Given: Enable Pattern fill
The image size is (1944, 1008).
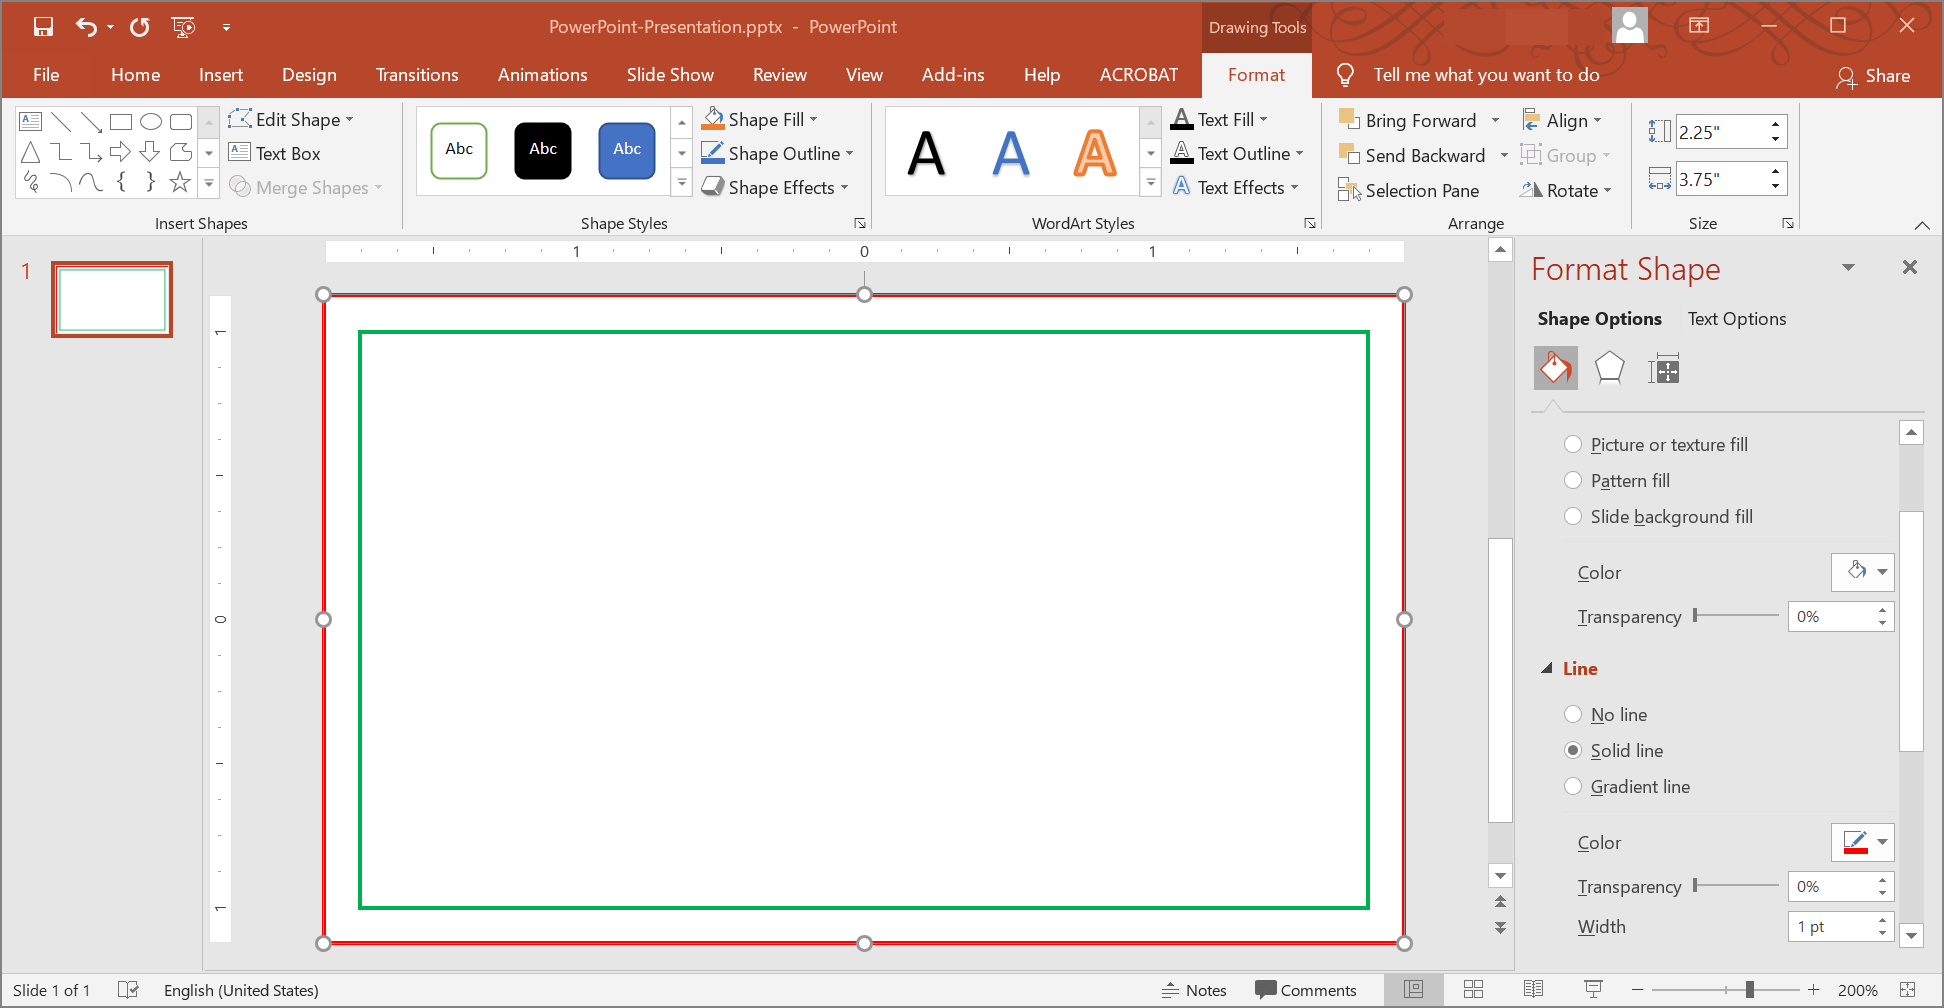Looking at the screenshot, I should point(1573,480).
